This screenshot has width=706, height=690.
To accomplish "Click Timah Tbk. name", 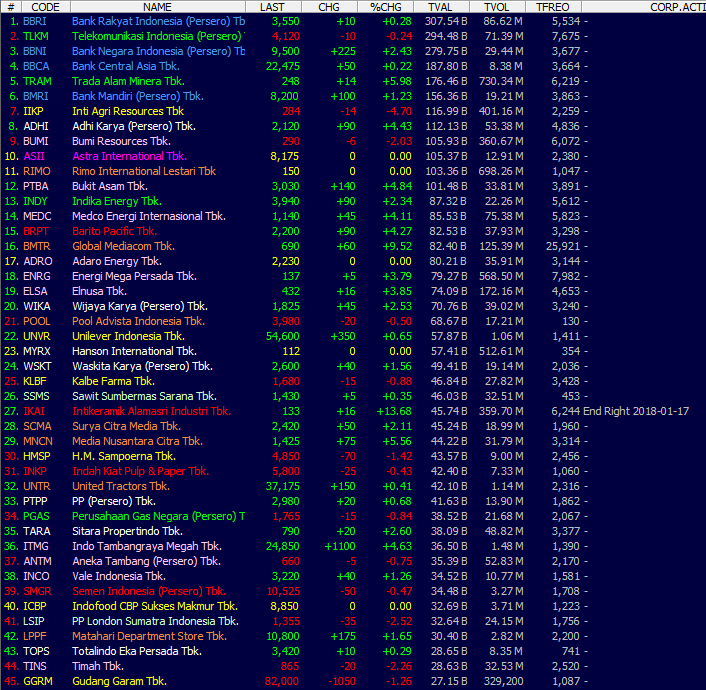I will tap(98, 666).
